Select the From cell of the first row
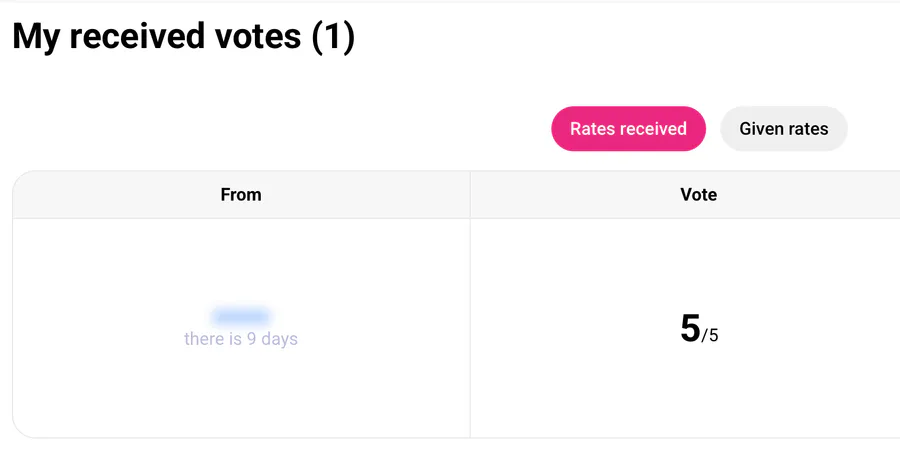The image size is (900, 454). [241, 328]
